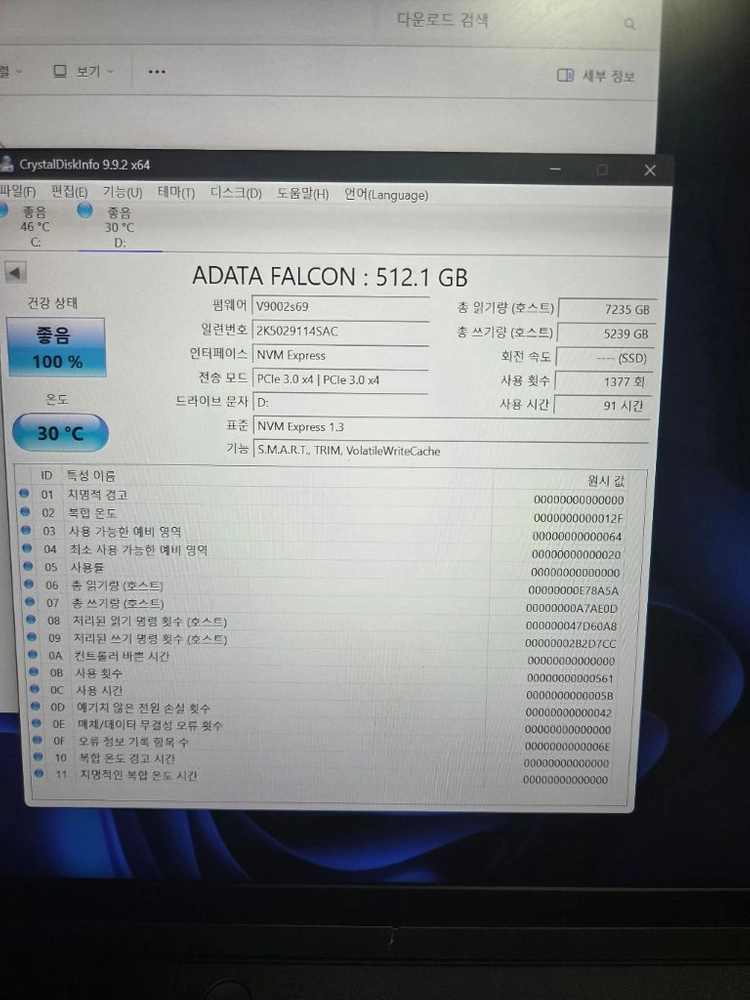The width and height of the screenshot is (750, 1000).
Task: Click the status dot of row 0D
Action: 36,706
